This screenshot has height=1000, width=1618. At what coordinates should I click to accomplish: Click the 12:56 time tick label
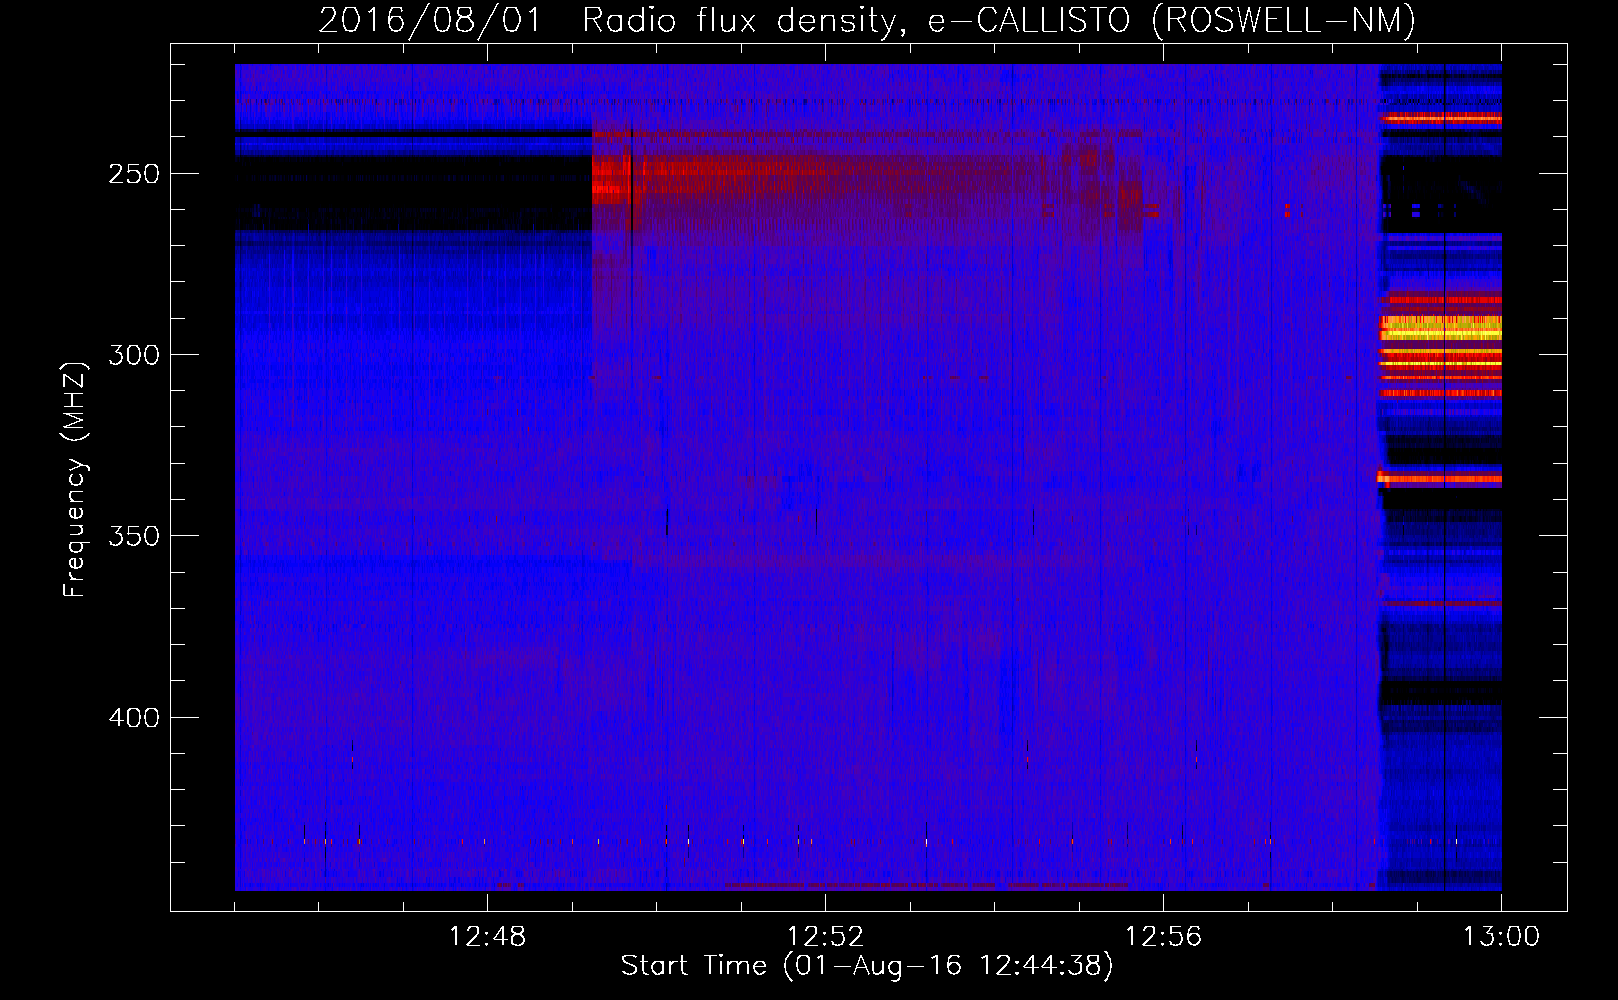(1163, 937)
